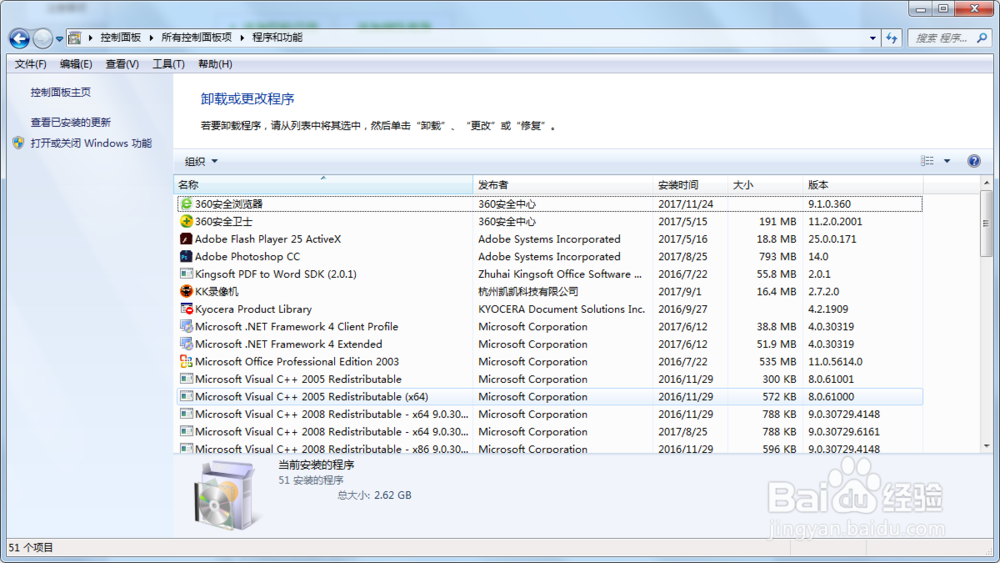Select 360安全卫士 program icon
Screen dimensions: 1000x563
[x=186, y=221]
